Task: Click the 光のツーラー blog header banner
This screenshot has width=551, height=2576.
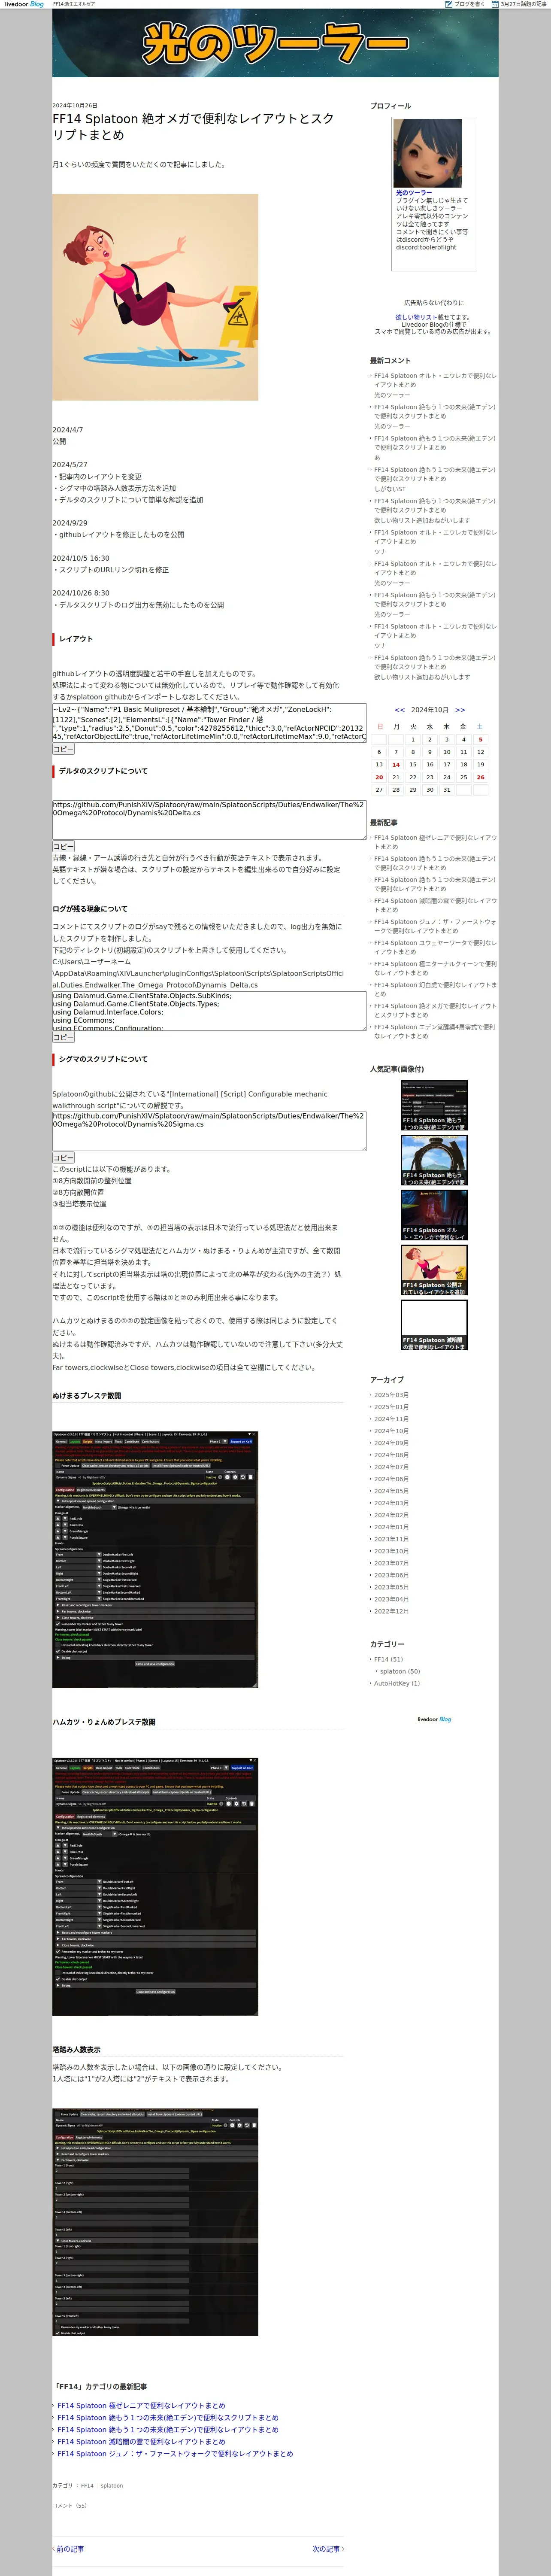Action: click(x=275, y=43)
